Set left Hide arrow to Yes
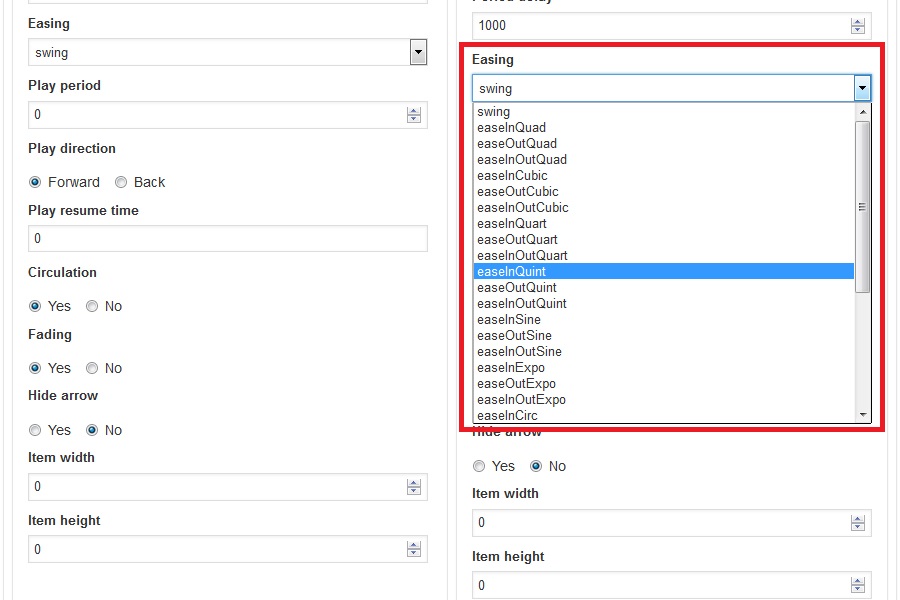 point(35,430)
